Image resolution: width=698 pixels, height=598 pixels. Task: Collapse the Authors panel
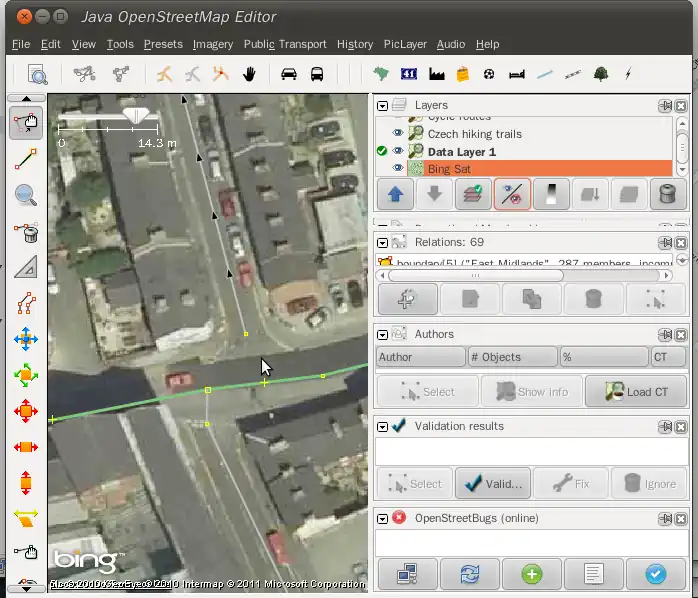coord(382,334)
